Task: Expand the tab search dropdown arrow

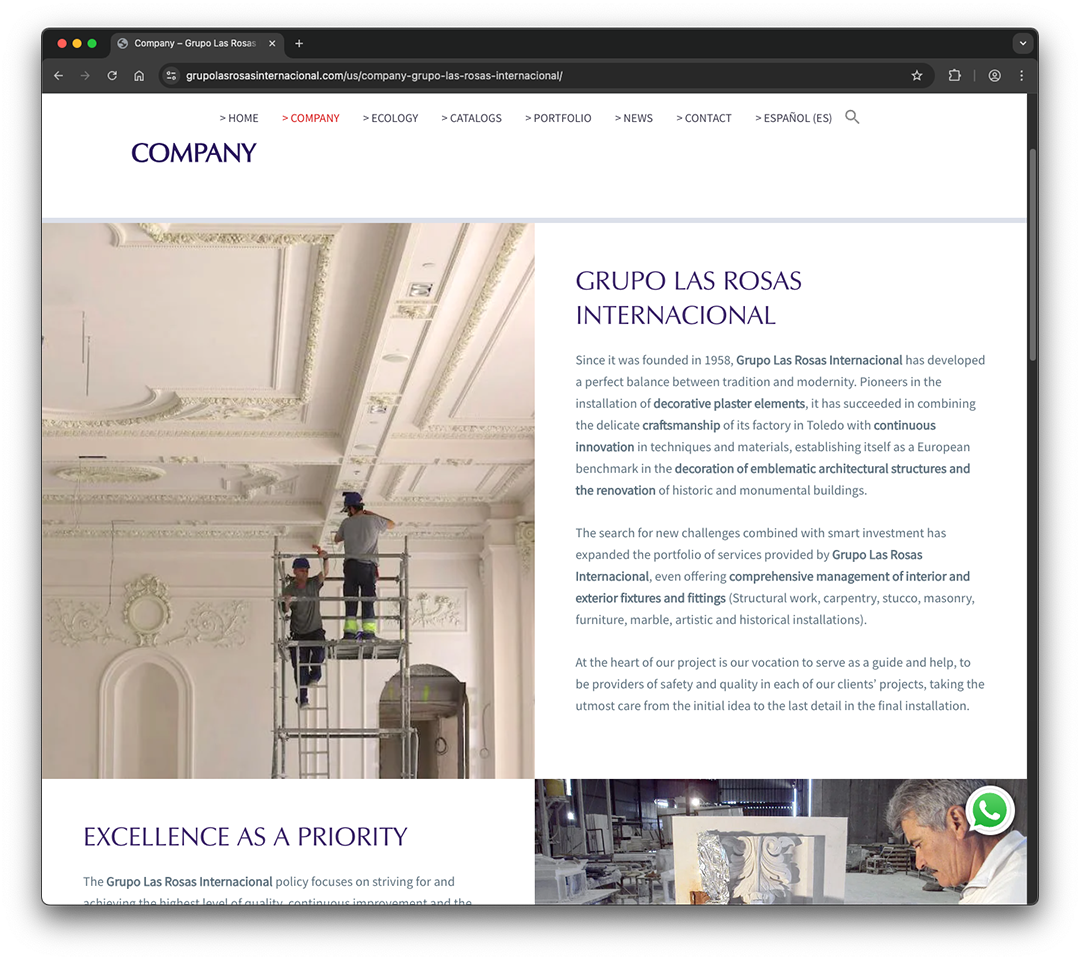Action: click(x=1023, y=43)
